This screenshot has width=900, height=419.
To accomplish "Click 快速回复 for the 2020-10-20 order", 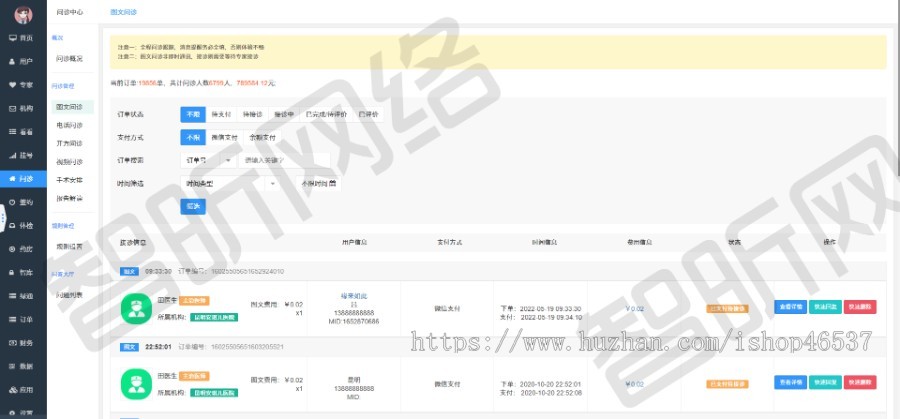I will point(825,382).
